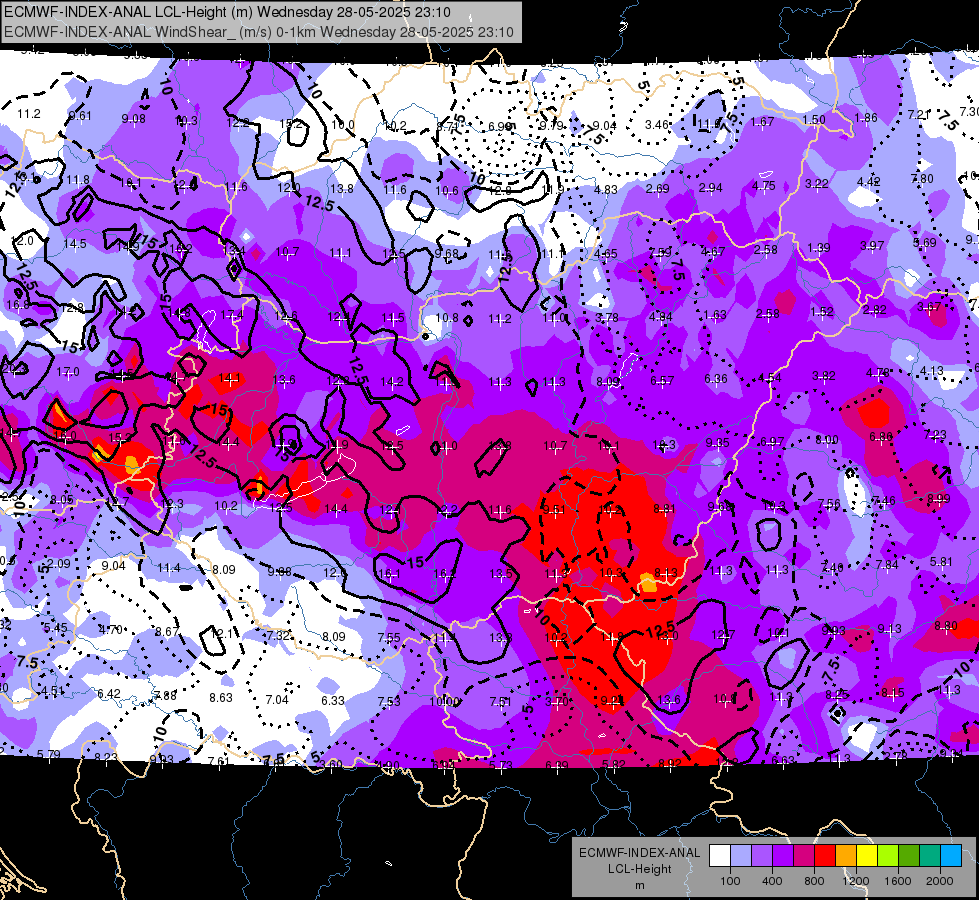Click the wind shear value 3.97
Screen dimensions: 979x900
tap(872, 245)
